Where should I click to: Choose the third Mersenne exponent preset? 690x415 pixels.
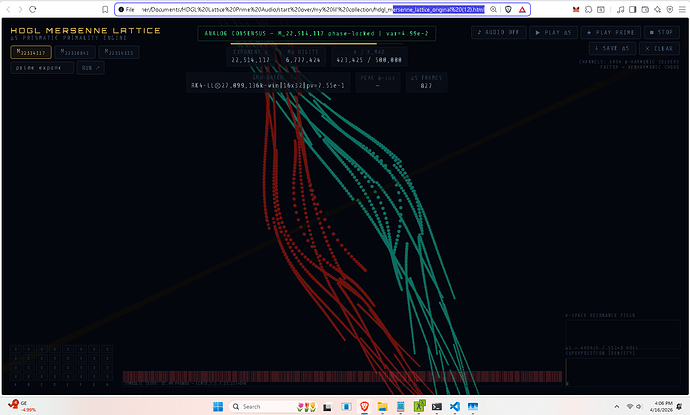point(118,51)
